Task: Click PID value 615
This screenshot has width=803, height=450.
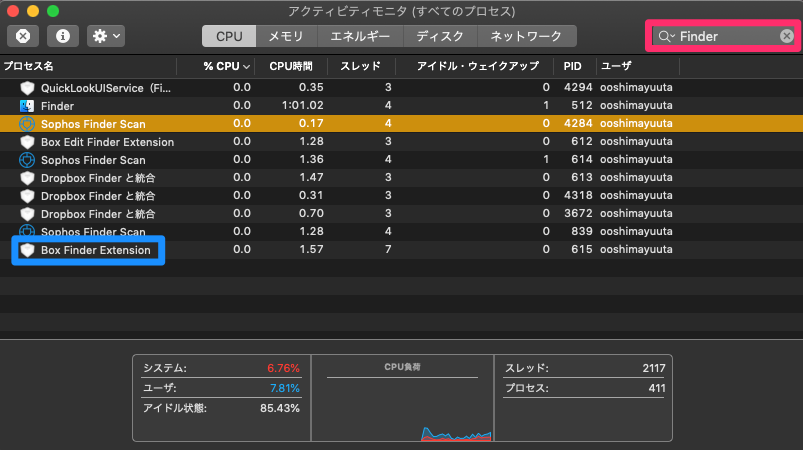Action: click(582, 249)
